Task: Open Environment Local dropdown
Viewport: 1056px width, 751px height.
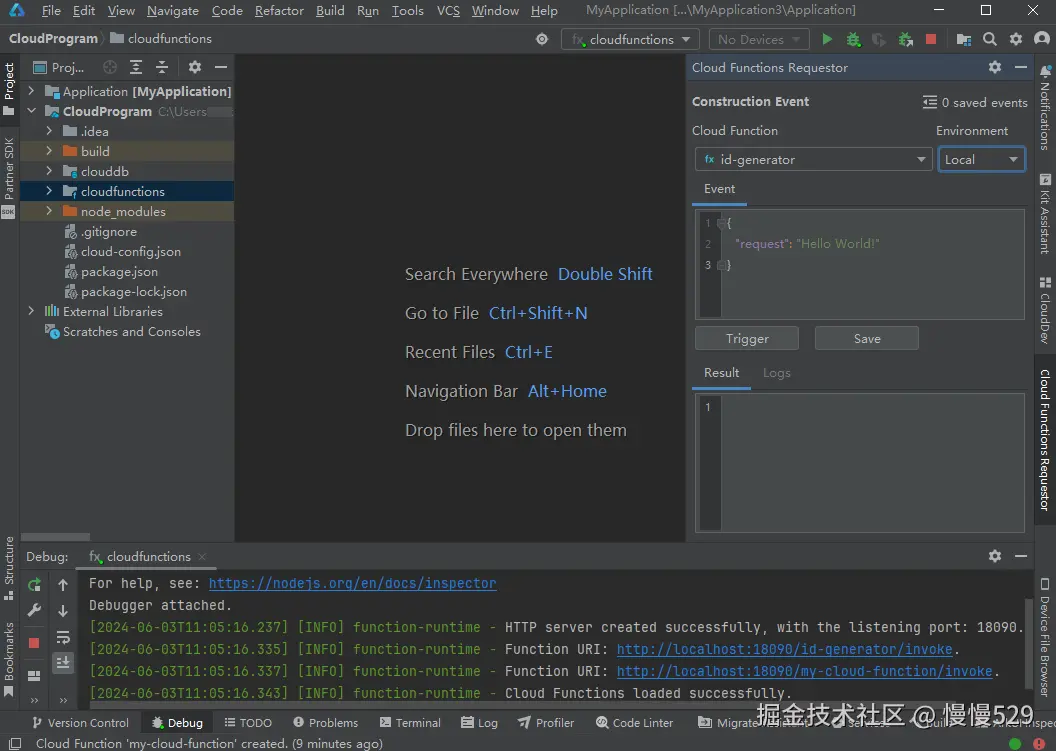Action: [x=981, y=160]
